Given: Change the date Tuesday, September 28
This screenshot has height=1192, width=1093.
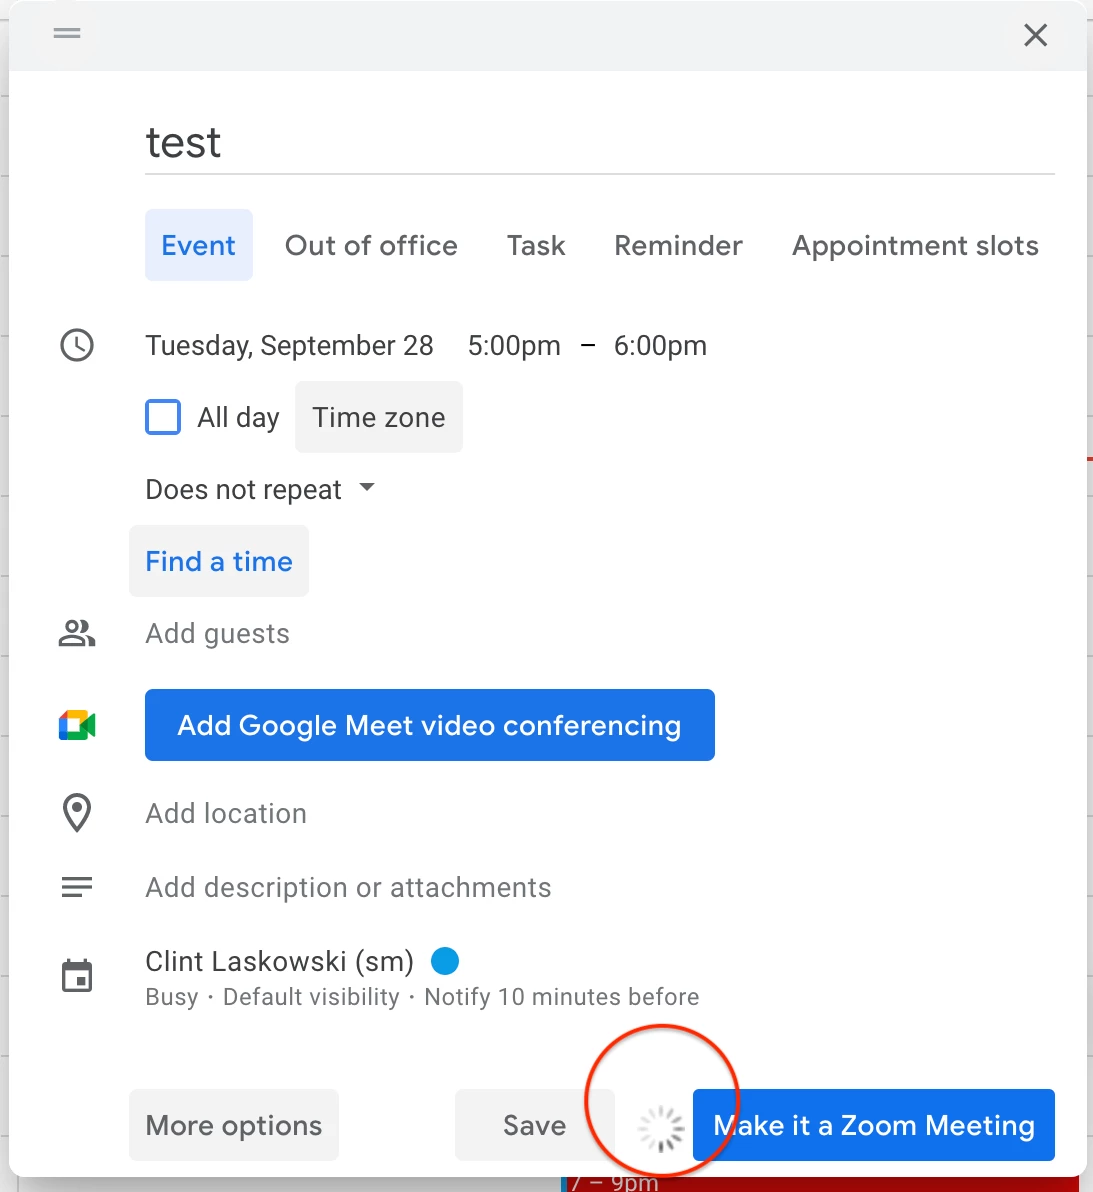Looking at the screenshot, I should pos(290,345).
